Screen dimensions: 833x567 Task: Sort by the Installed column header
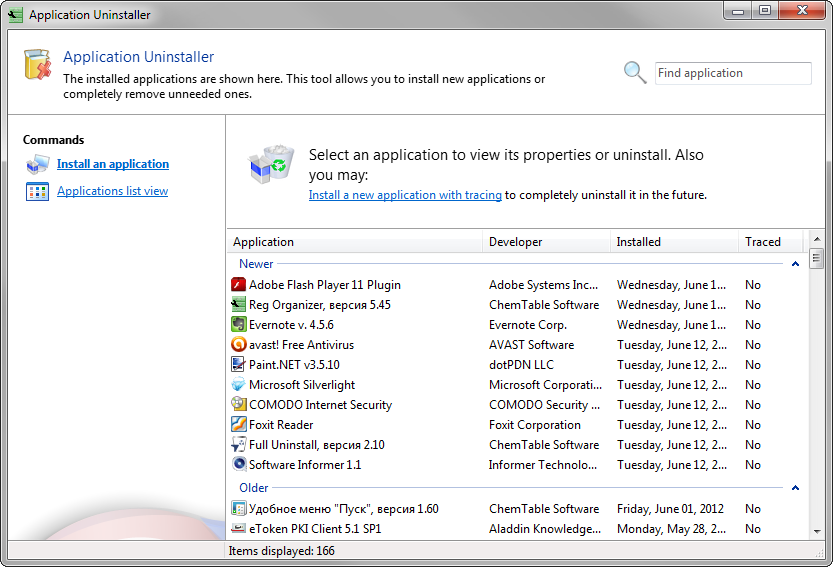point(674,242)
